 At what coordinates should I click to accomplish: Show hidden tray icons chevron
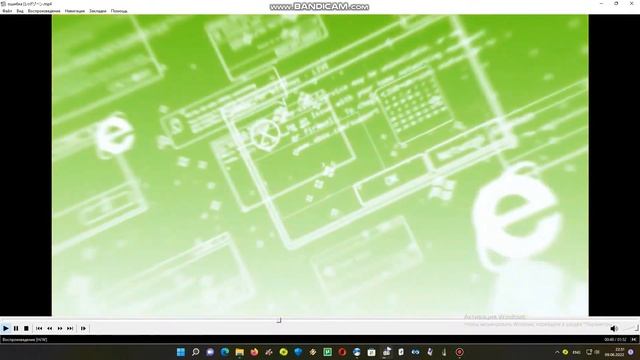[557, 352]
